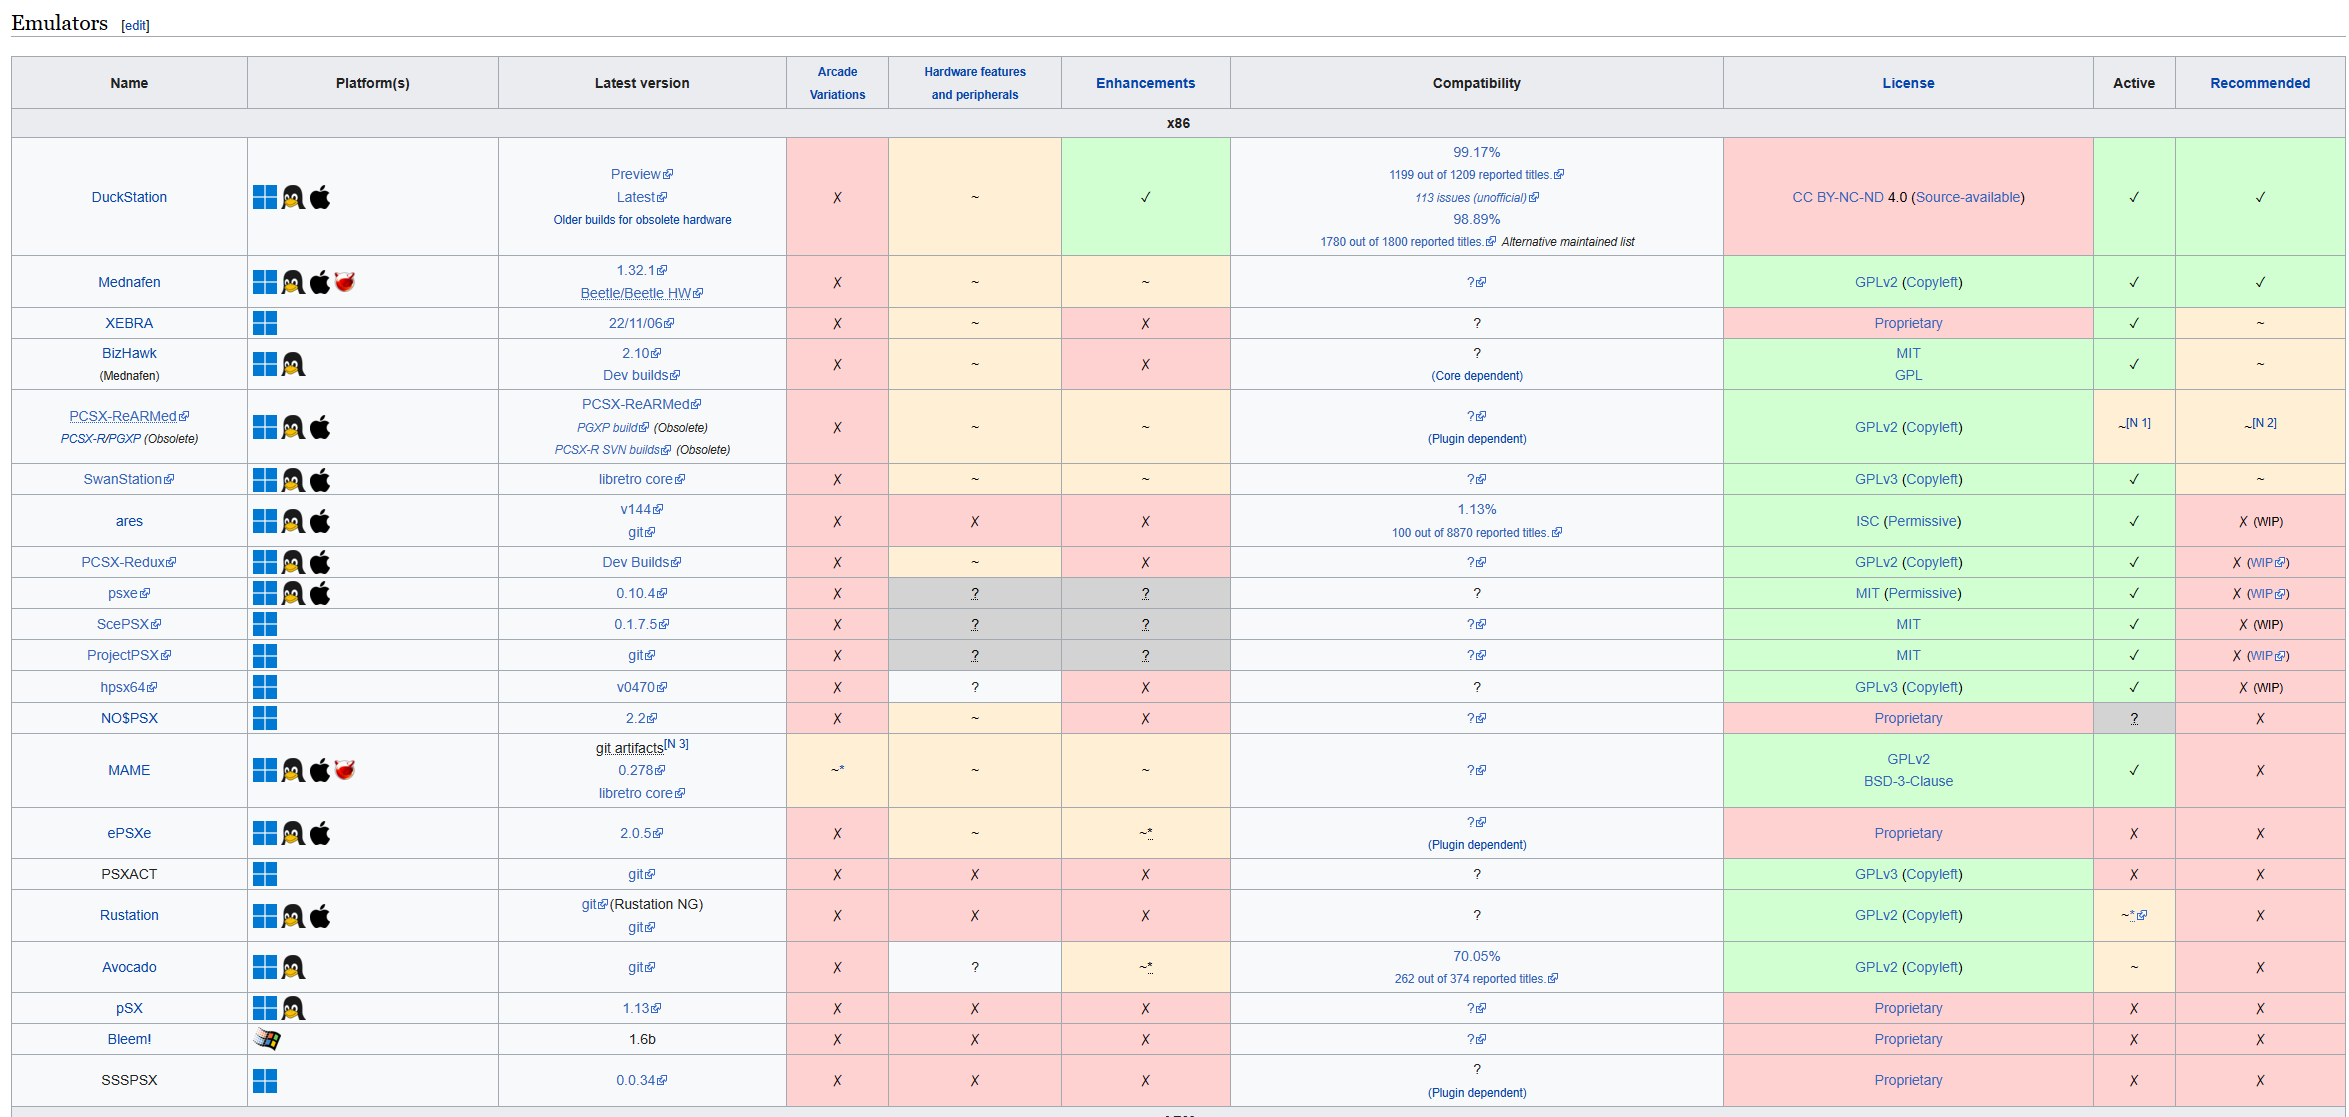Click the Recommended column header link
This screenshot has height=1117, width=2349.
(x=2260, y=83)
